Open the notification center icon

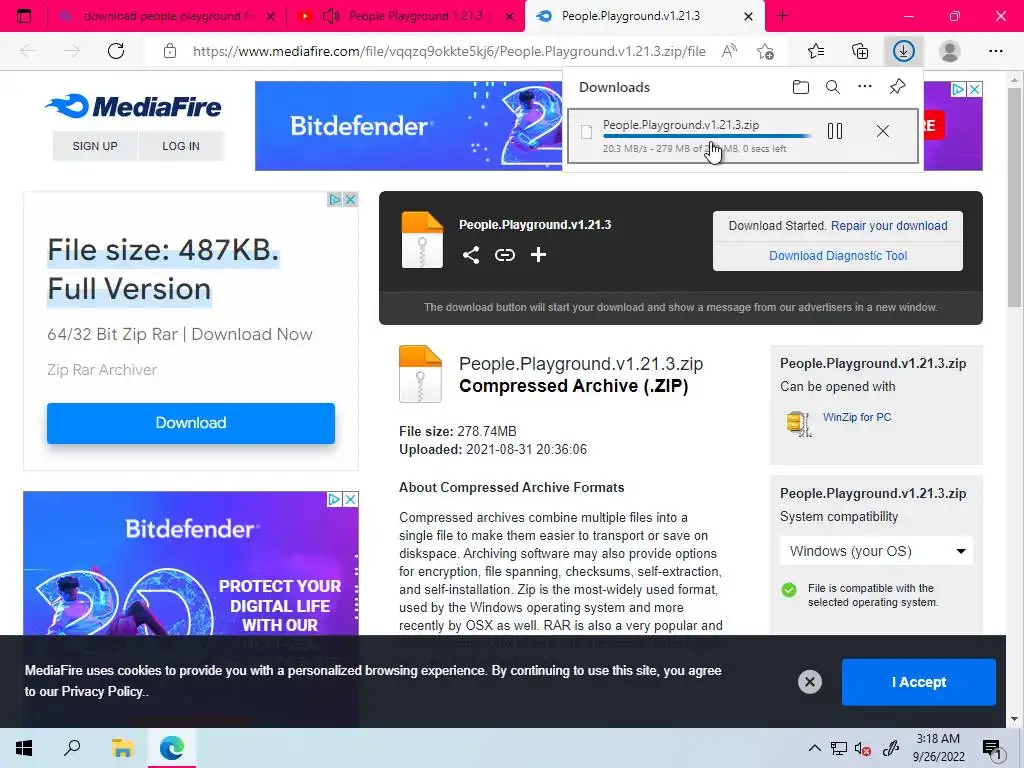coord(993,749)
